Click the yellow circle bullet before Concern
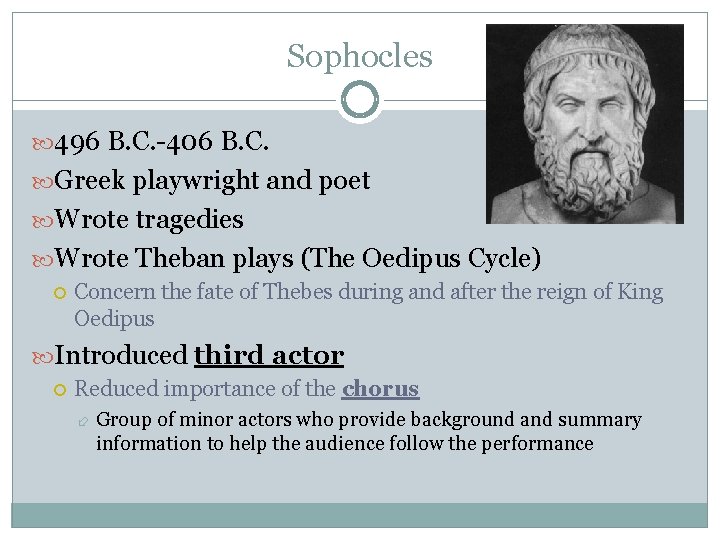The width and height of the screenshot is (720, 540). 60,293
